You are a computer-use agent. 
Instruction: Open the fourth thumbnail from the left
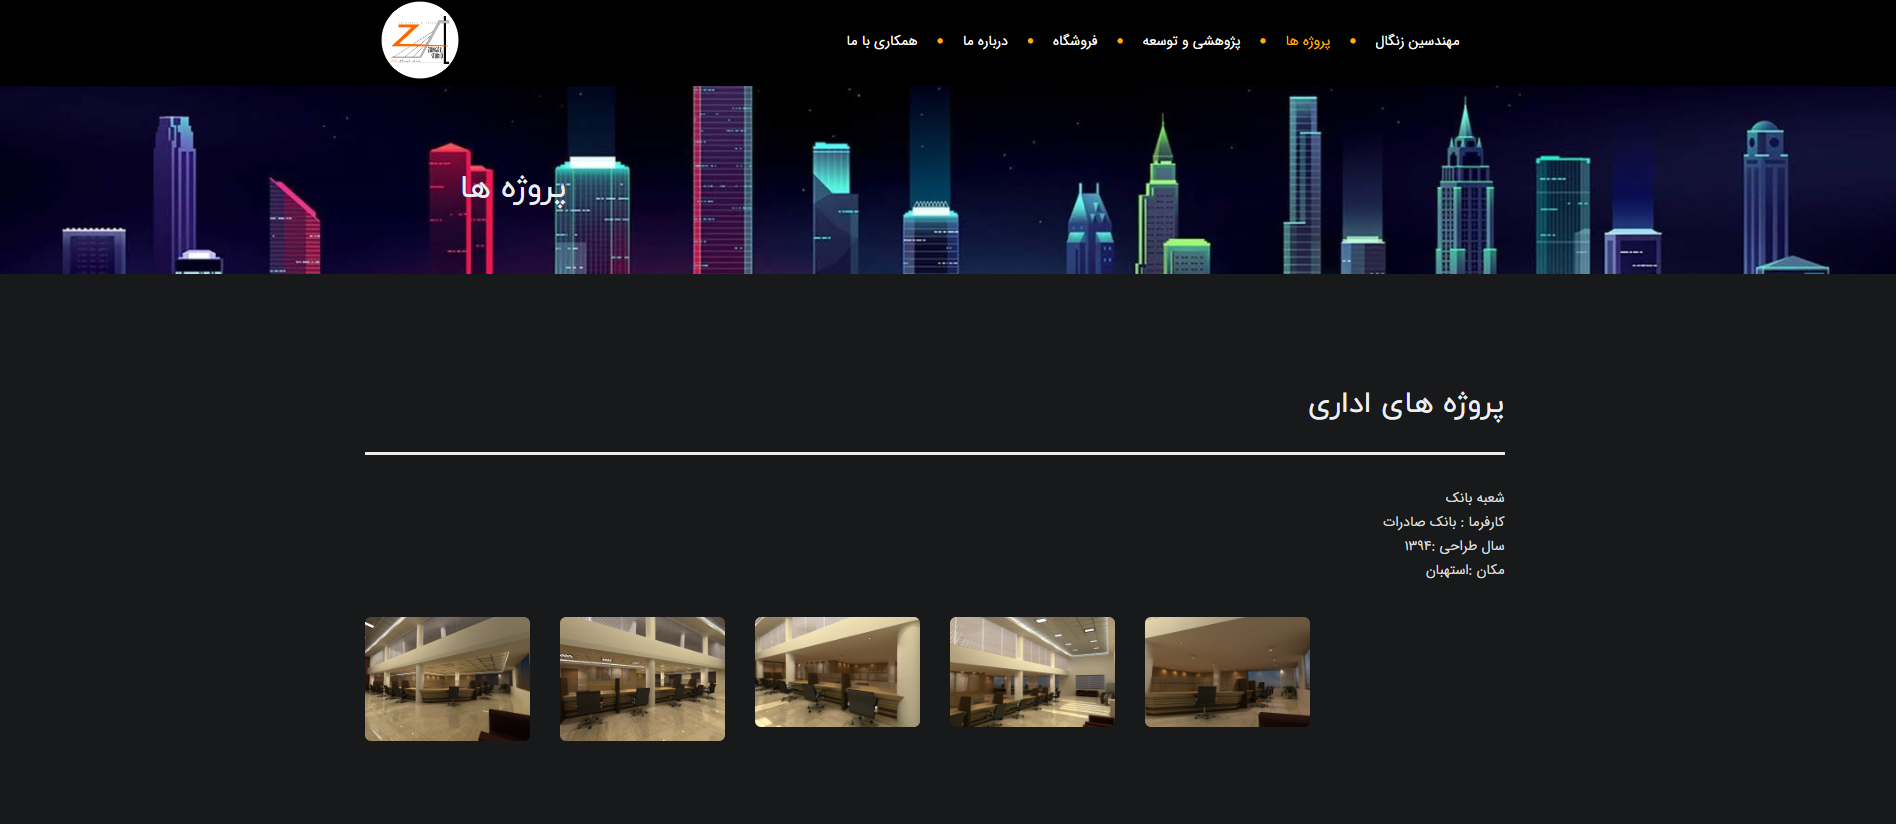[1032, 672]
